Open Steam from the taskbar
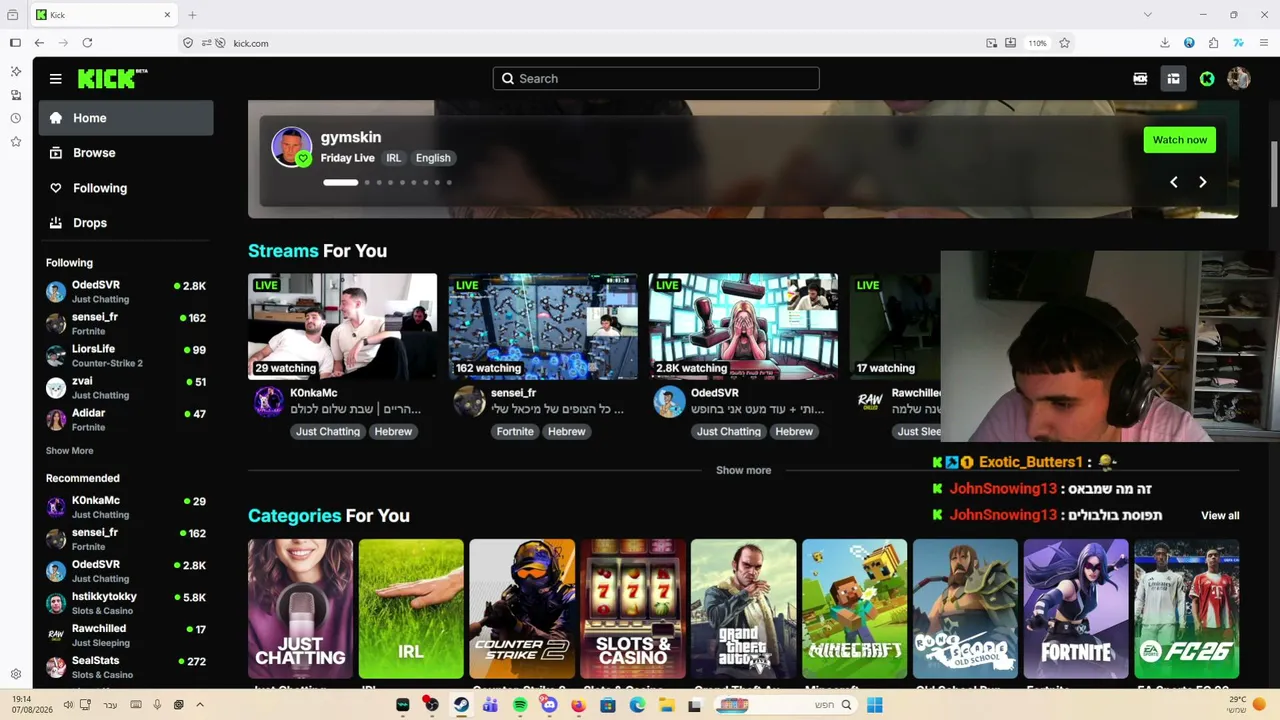Image resolution: width=1280 pixels, height=720 pixels. 461,705
